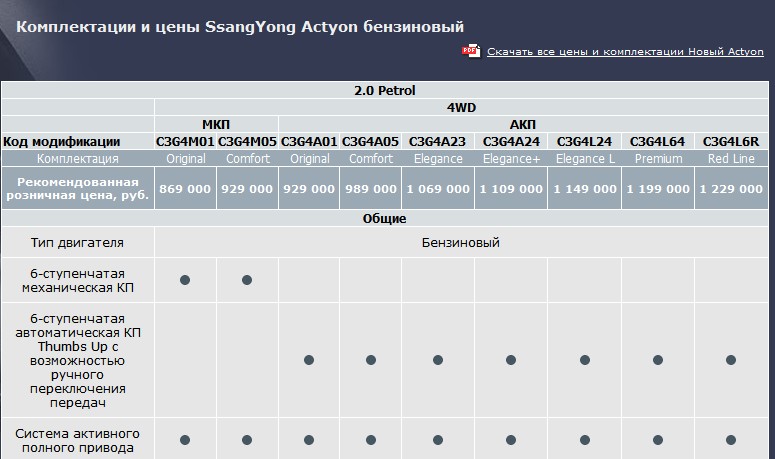775x459 pixels.
Task: Select the 869 000 price cell
Action: [x=185, y=189]
